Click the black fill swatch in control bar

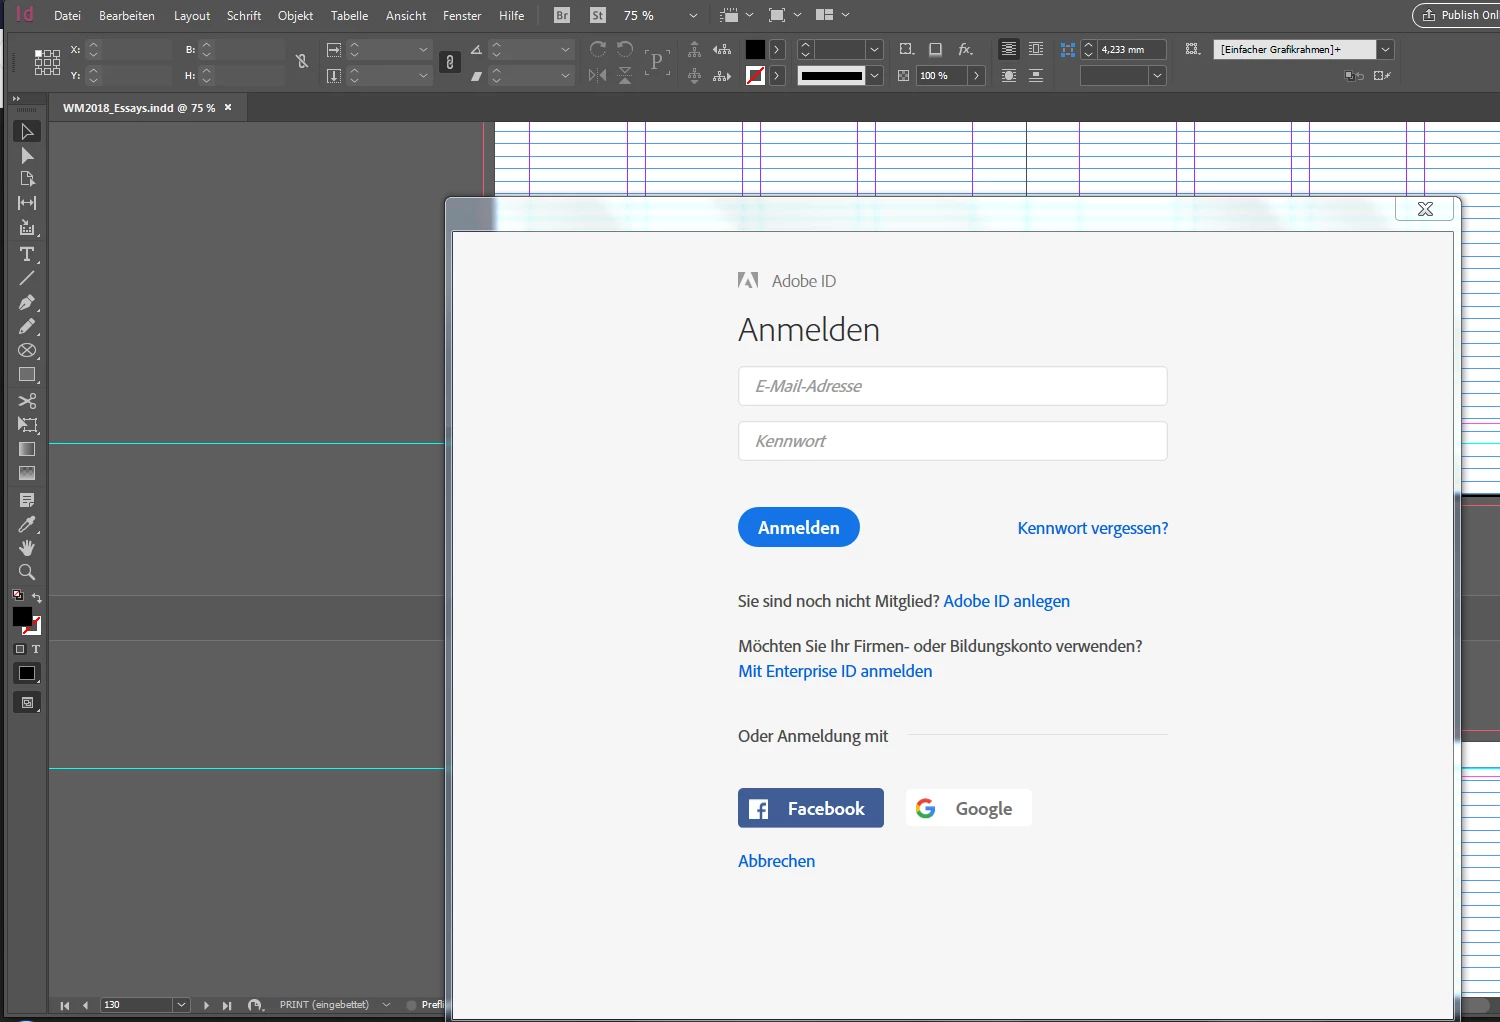click(x=755, y=49)
